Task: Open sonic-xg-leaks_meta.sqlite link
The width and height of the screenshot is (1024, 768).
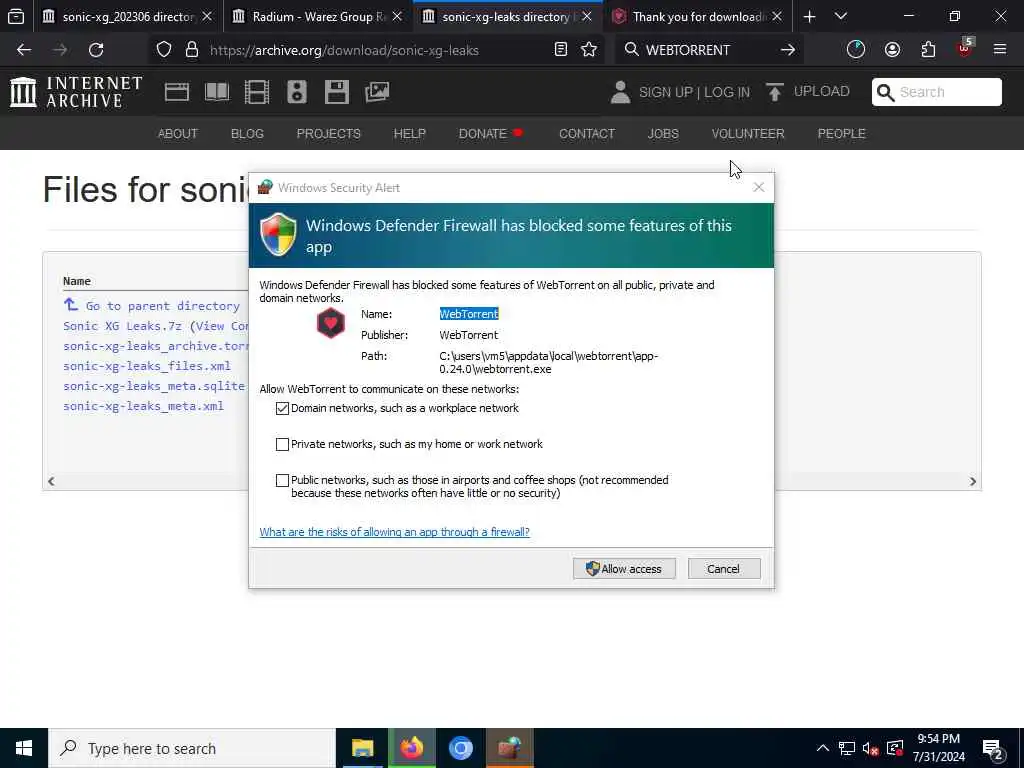Action: 154,386
